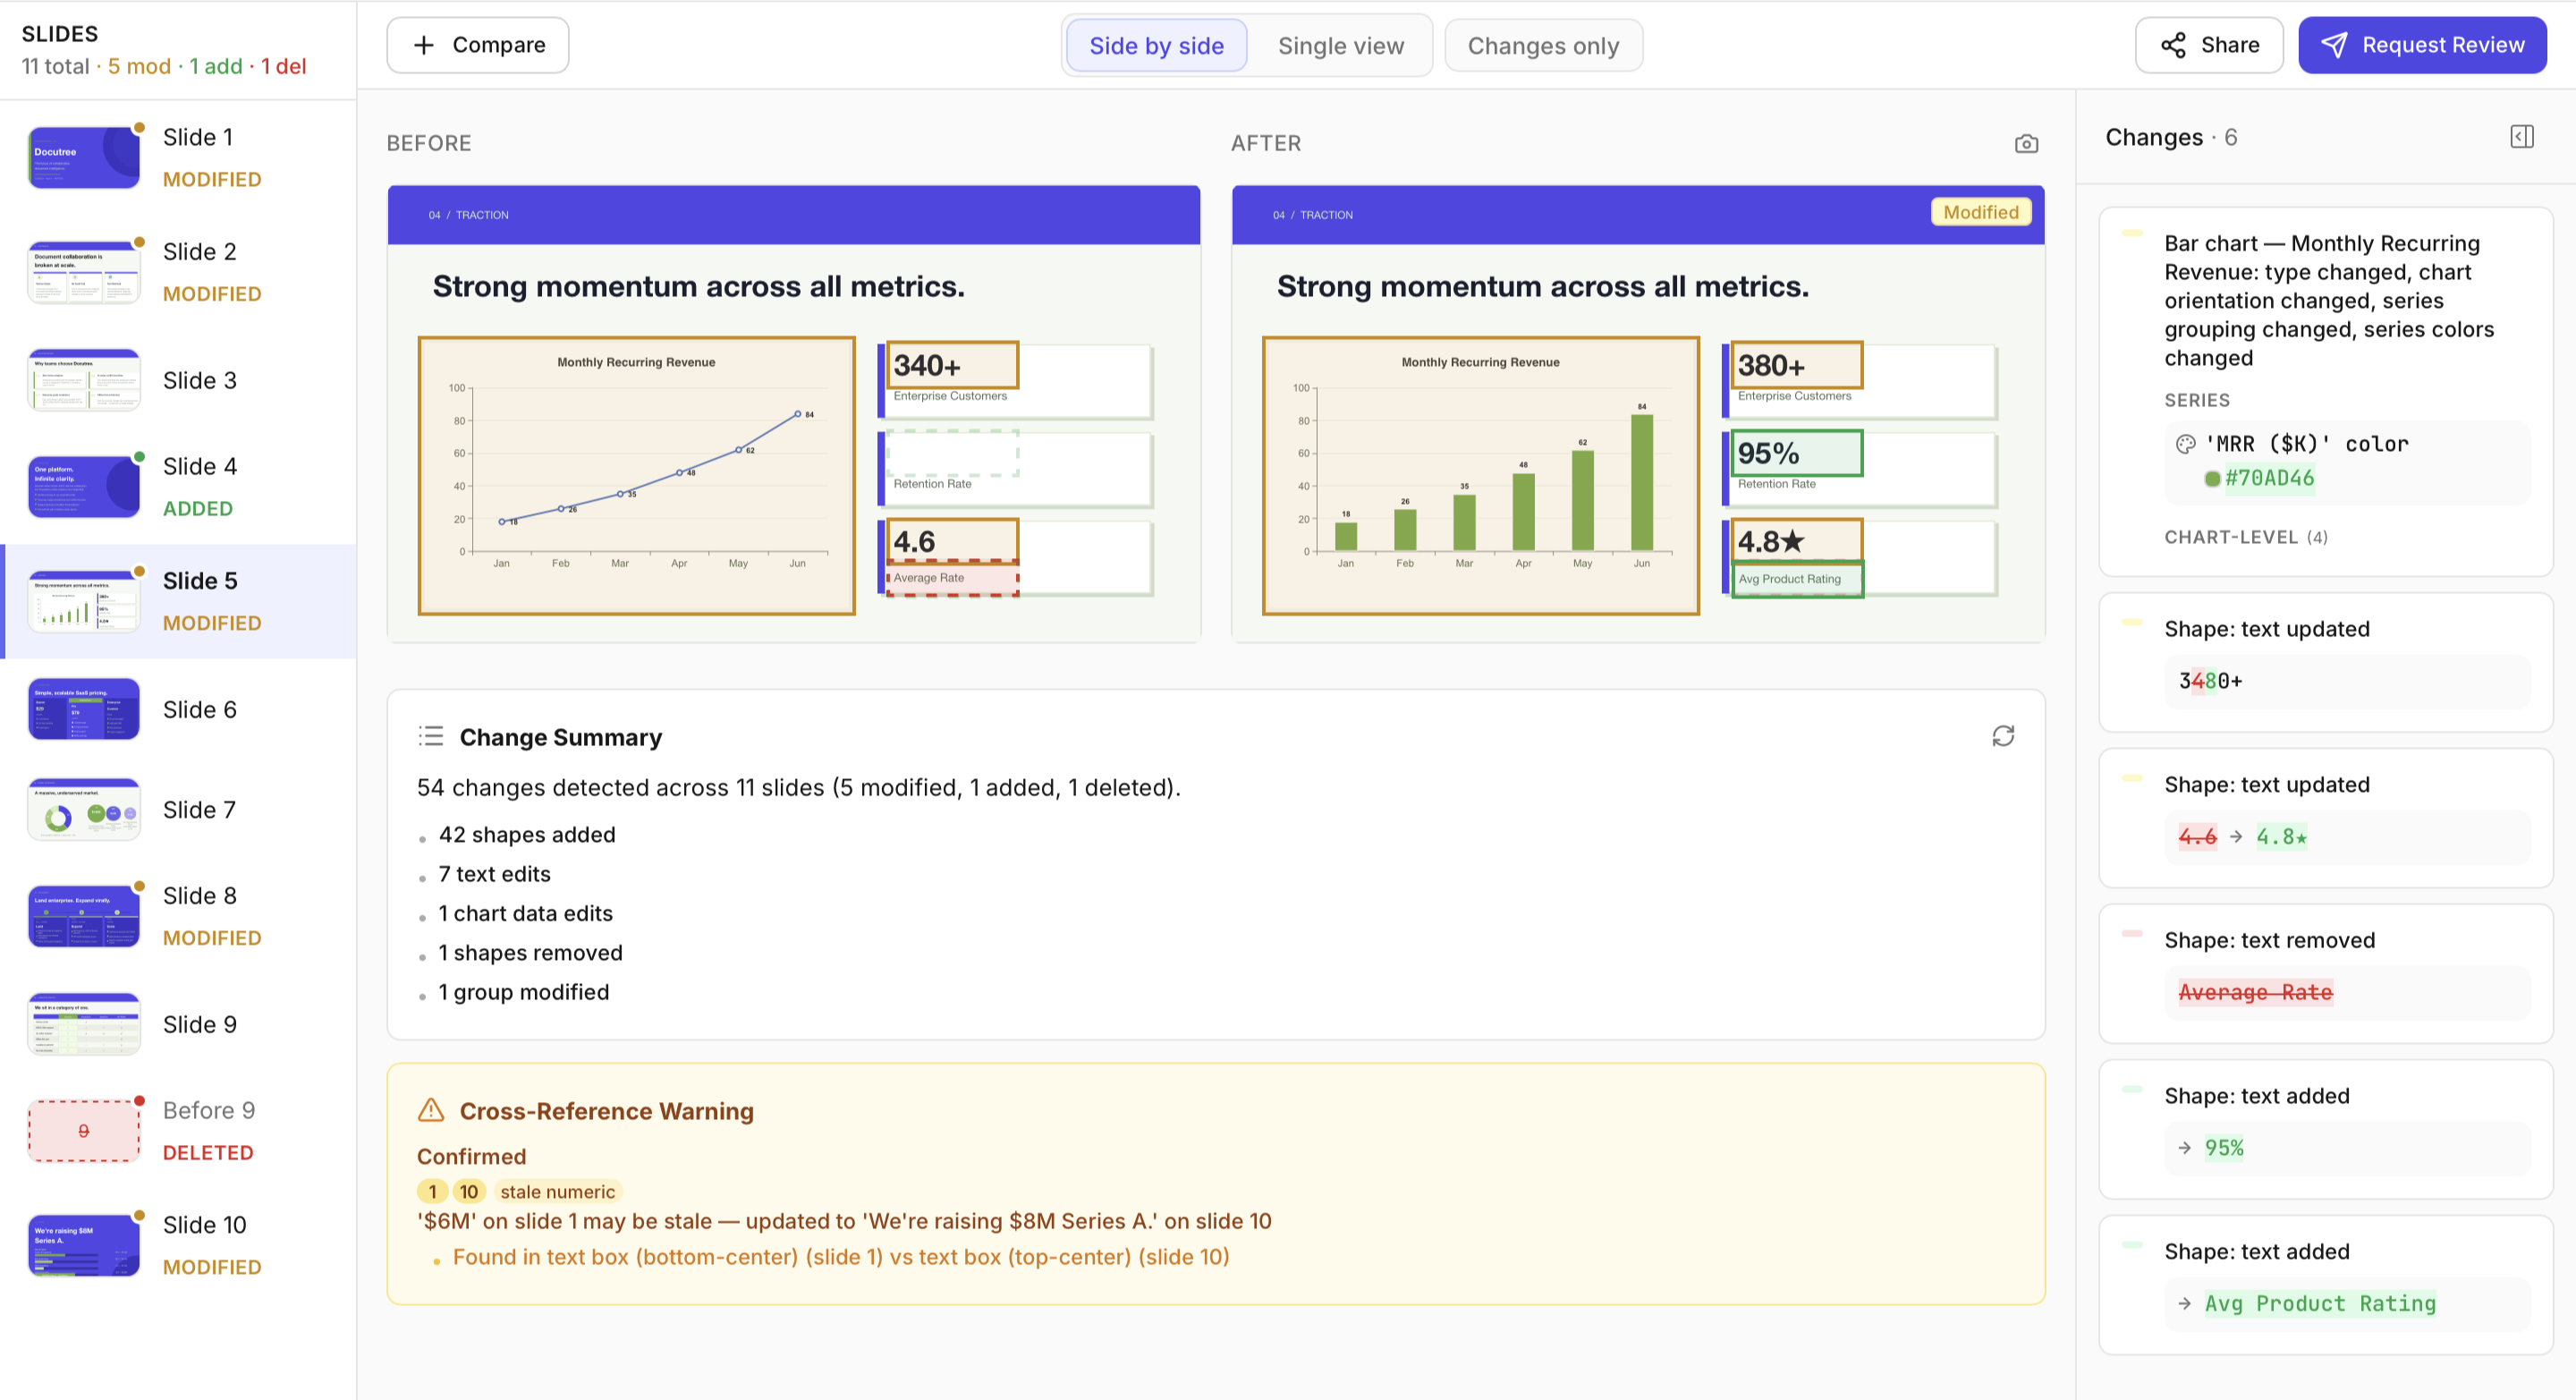The height and width of the screenshot is (1400, 2576).
Task: Click the #70AD46 green color swatch
Action: (x=2212, y=479)
